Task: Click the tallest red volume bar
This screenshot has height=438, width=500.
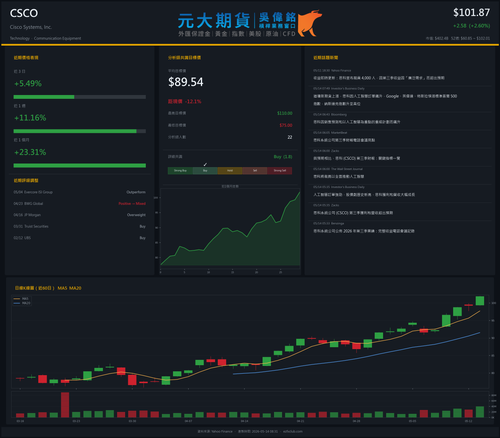Action: (x=65, y=405)
